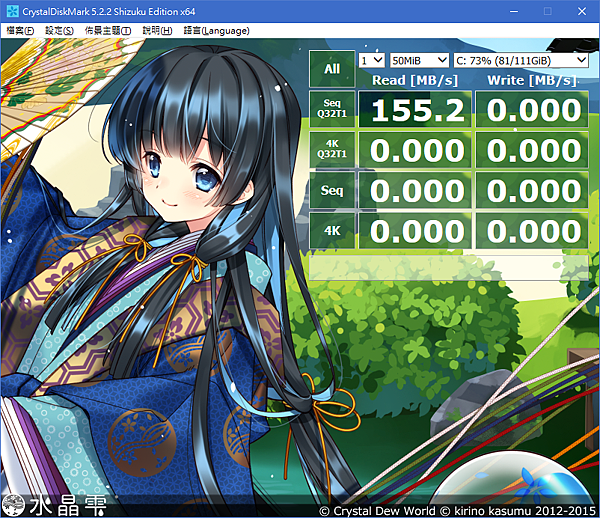Screen dimensions: 600x518
Task: Start the Seq Q32T1 benchmark
Action: pyautogui.click(x=332, y=109)
